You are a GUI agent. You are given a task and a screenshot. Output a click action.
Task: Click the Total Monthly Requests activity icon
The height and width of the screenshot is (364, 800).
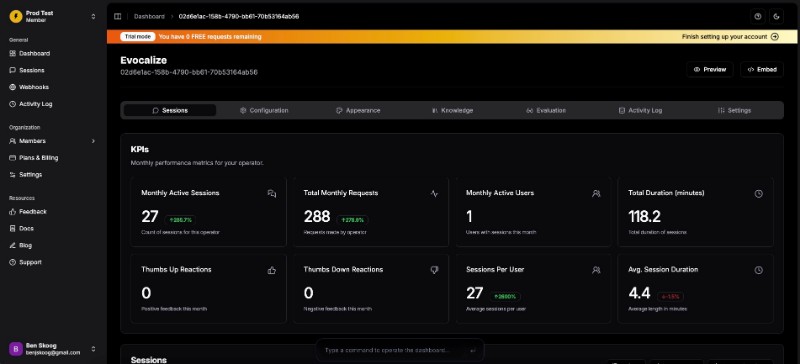pos(434,193)
